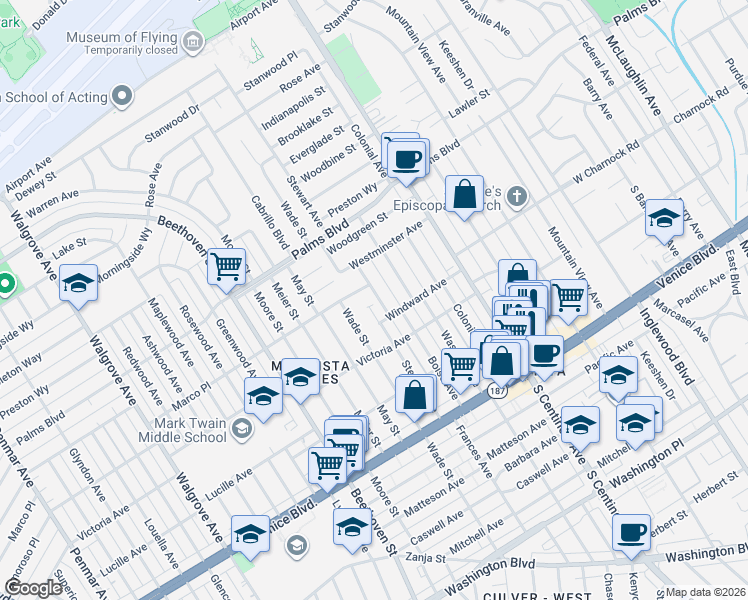Select the Lawler St street label
The width and height of the screenshot is (748, 600).
(469, 103)
